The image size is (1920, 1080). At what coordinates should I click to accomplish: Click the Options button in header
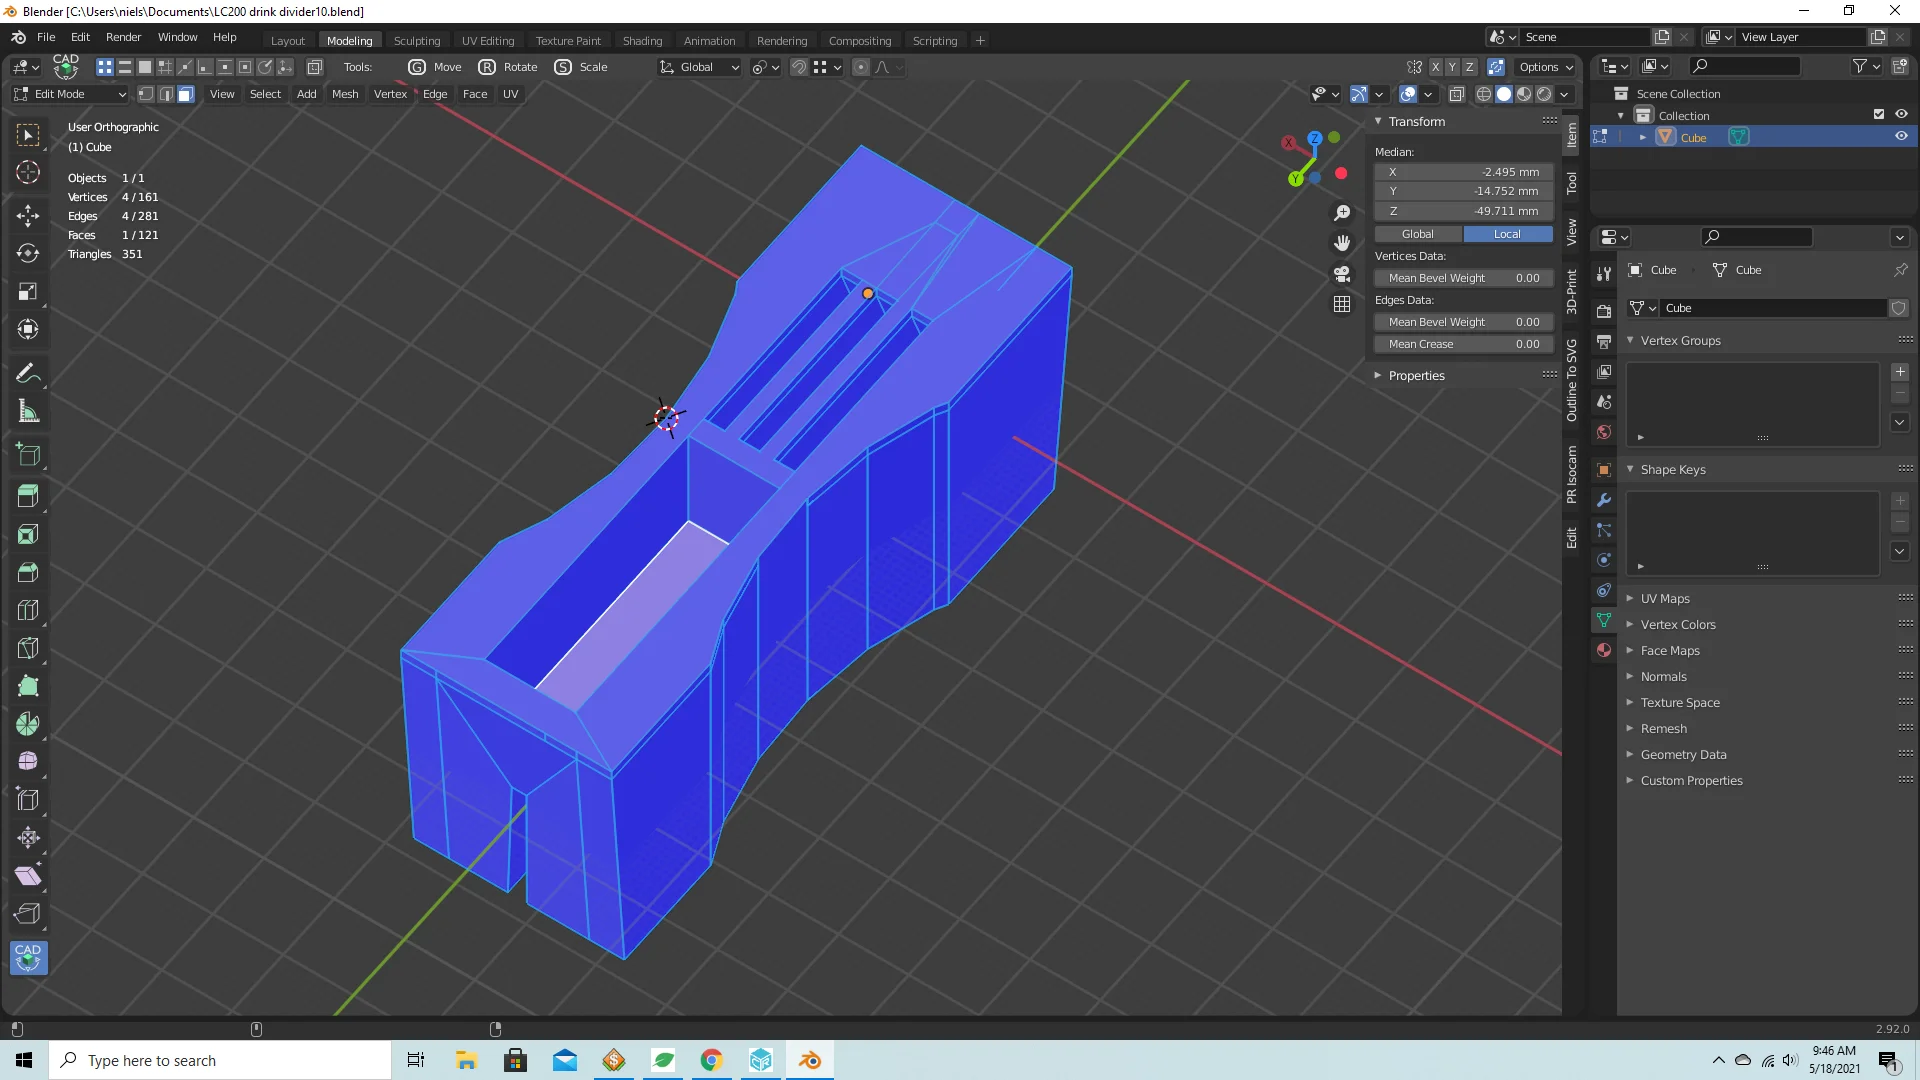tap(1545, 67)
